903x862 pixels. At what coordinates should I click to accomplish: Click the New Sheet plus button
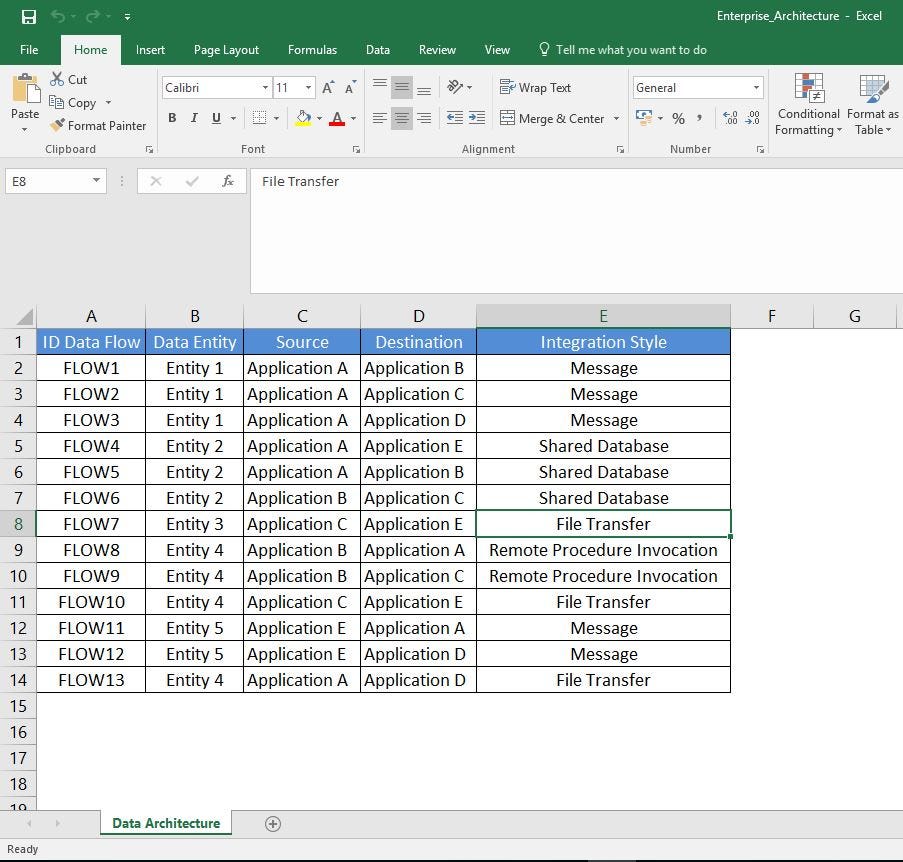[x=272, y=823]
